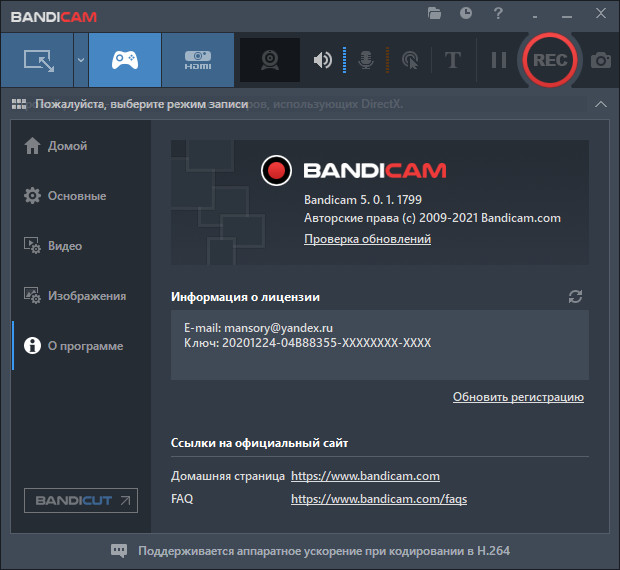Launch Bandicut from the sidebar button
Image resolution: width=620 pixels, height=570 pixels.
coord(81,500)
